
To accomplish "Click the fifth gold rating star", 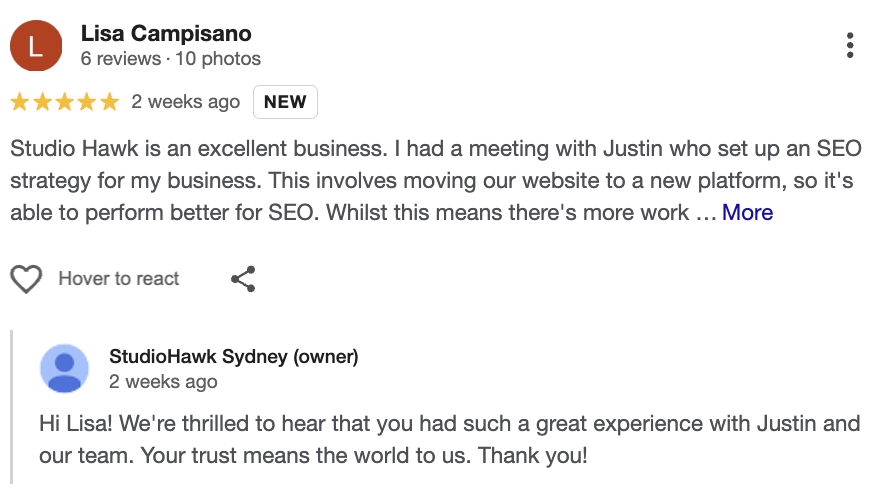I will [108, 102].
